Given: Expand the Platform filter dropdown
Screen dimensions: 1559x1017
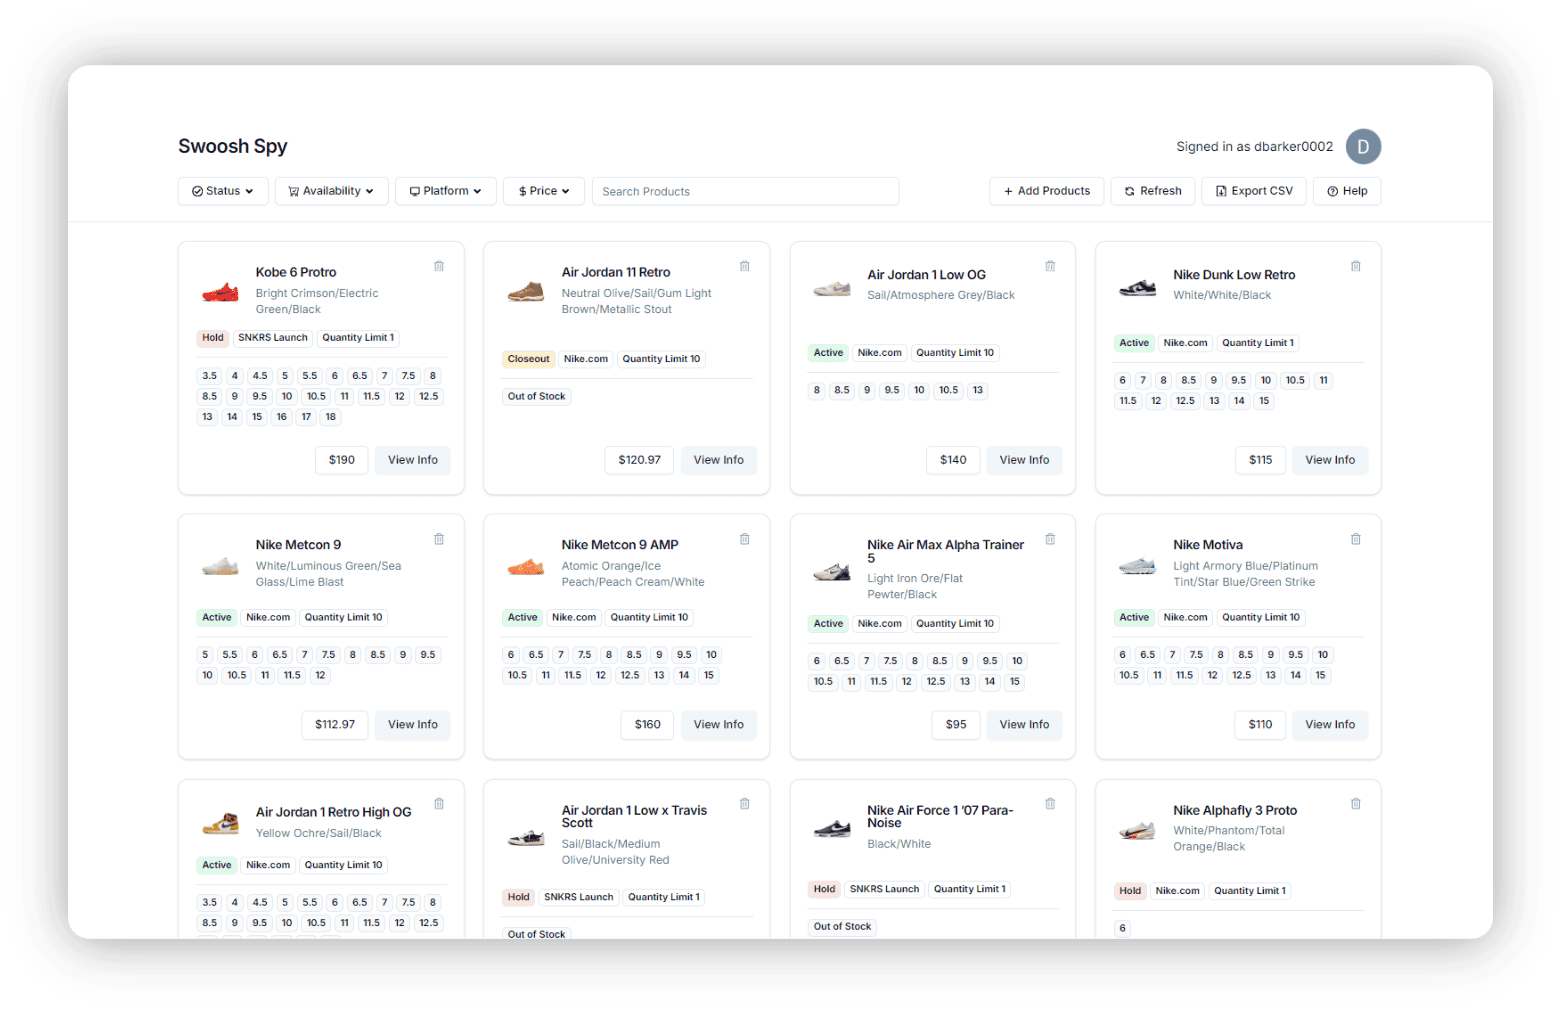Looking at the screenshot, I should (x=446, y=191).
